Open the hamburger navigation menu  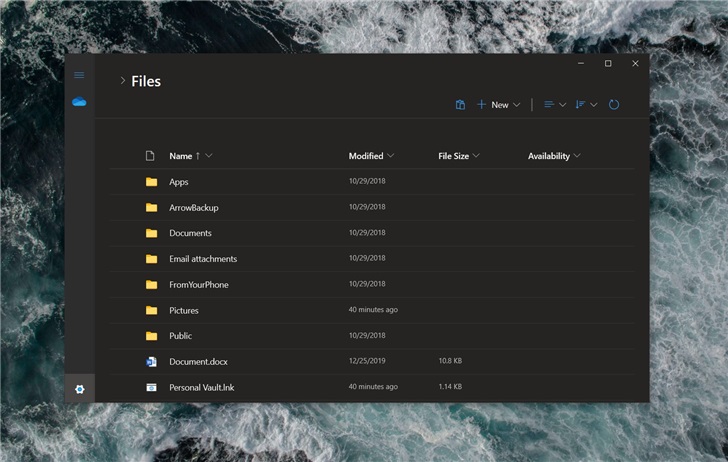pyautogui.click(x=79, y=75)
